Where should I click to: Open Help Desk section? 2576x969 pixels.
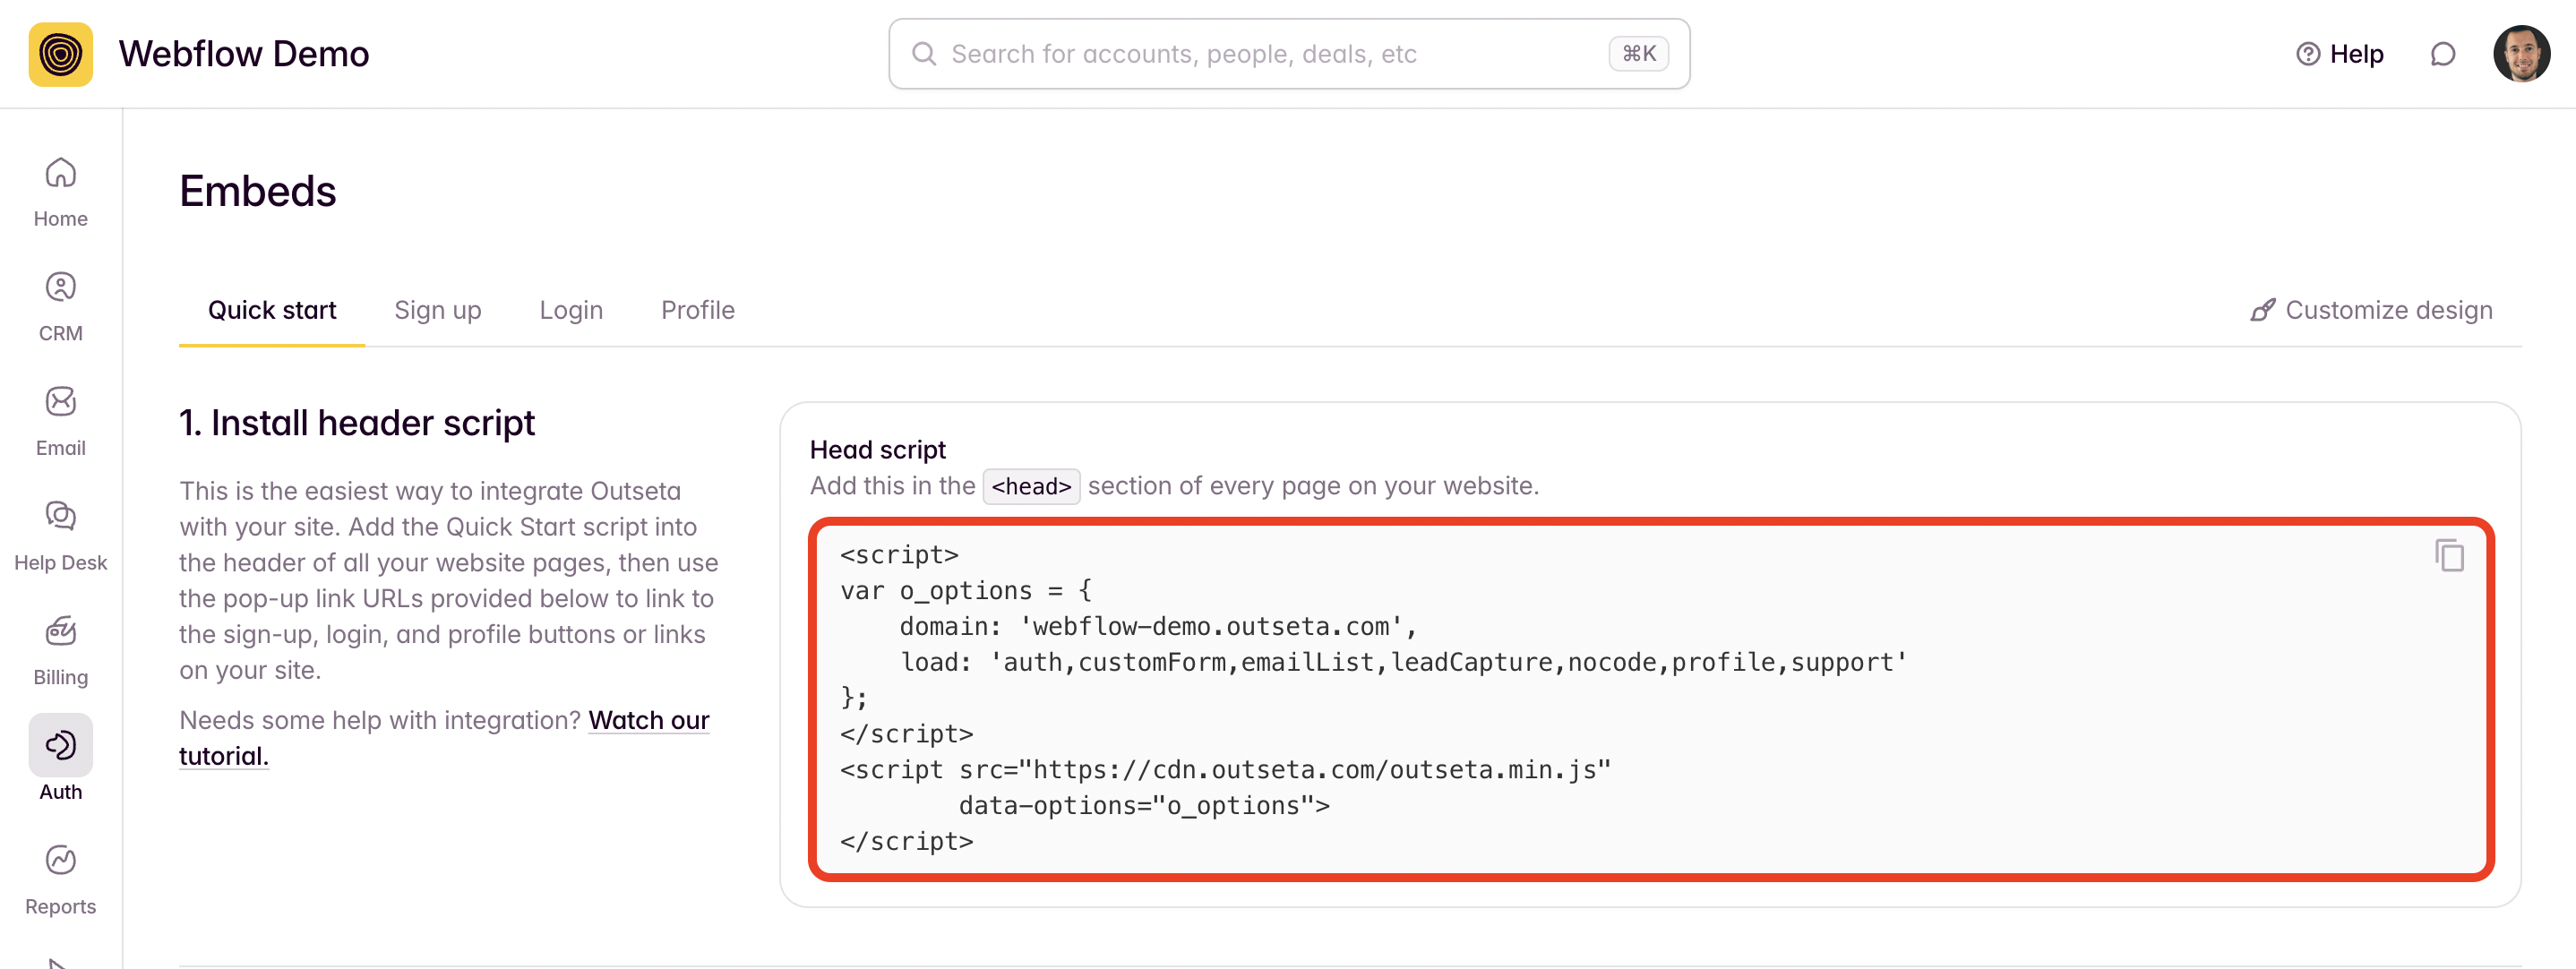(x=60, y=535)
